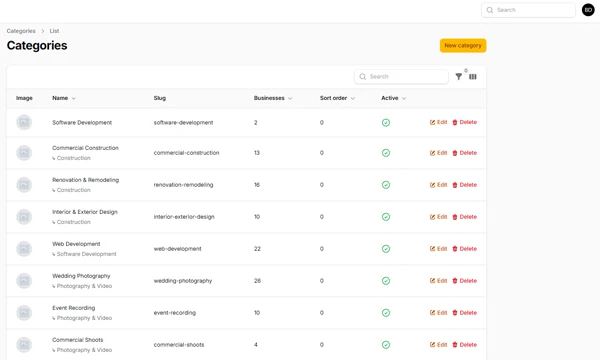
Task: Sort the table by Name column
Action: click(64, 98)
